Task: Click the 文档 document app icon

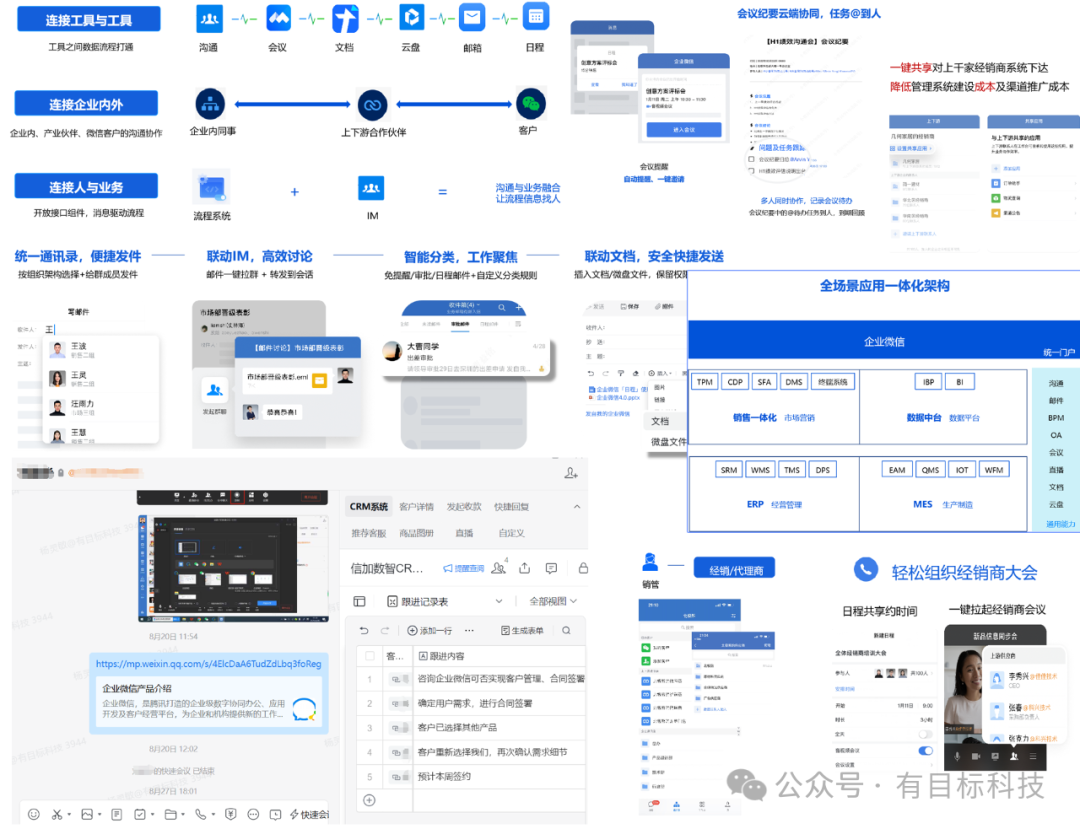Action: [x=345, y=19]
